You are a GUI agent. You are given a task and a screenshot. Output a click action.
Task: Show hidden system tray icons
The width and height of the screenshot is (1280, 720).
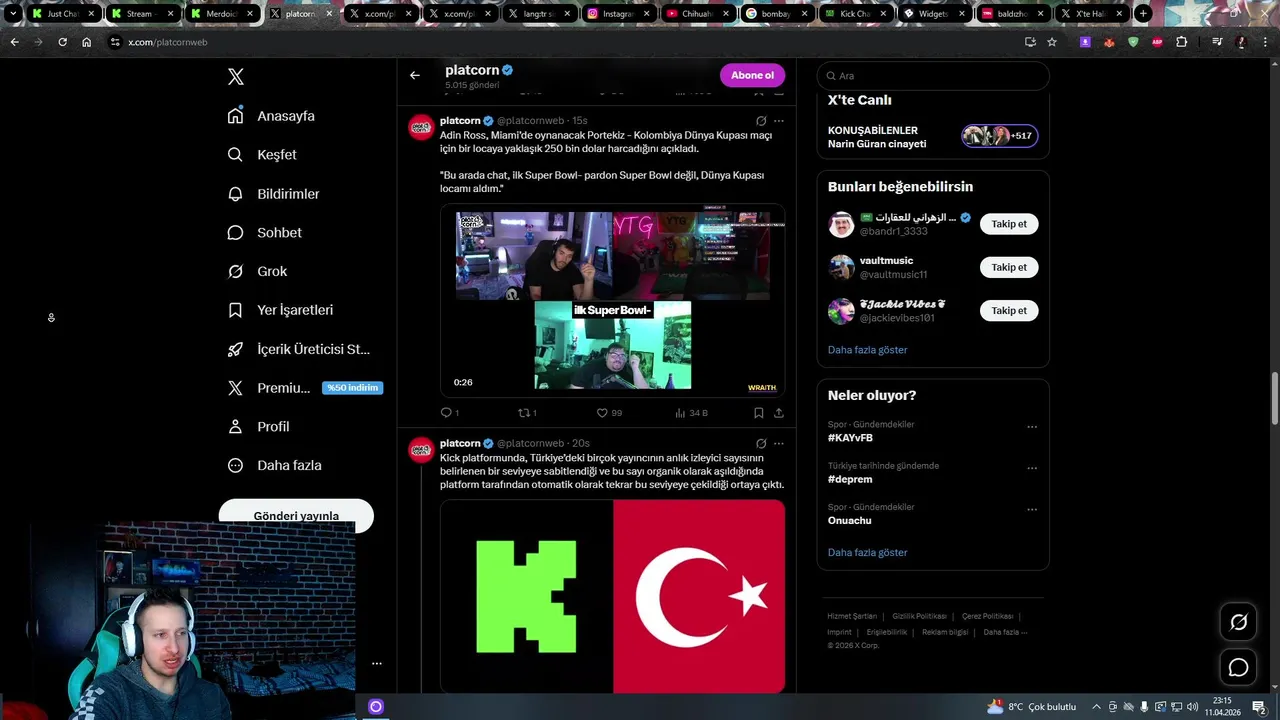coord(1096,706)
